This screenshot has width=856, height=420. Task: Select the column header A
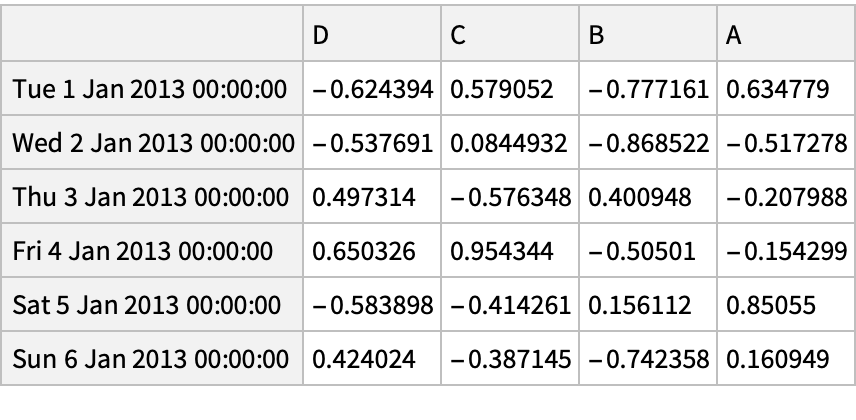pyautogui.click(x=784, y=35)
